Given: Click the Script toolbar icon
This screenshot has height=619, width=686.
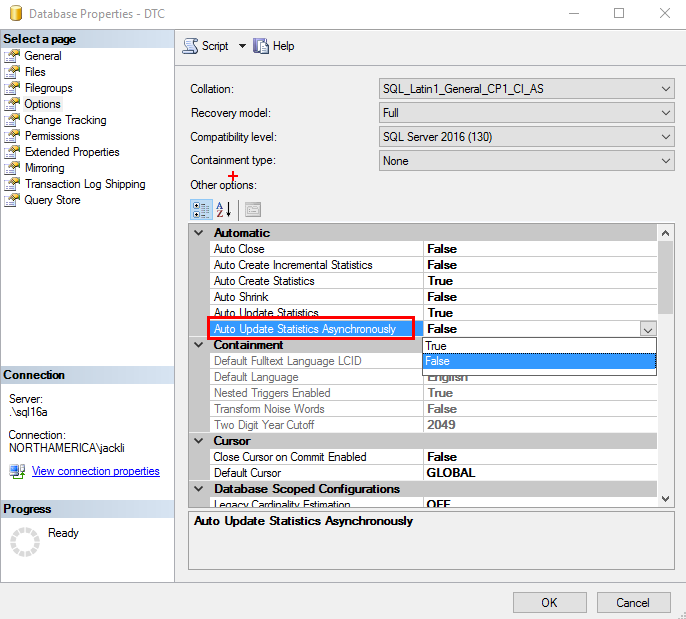Looking at the screenshot, I should [x=191, y=46].
